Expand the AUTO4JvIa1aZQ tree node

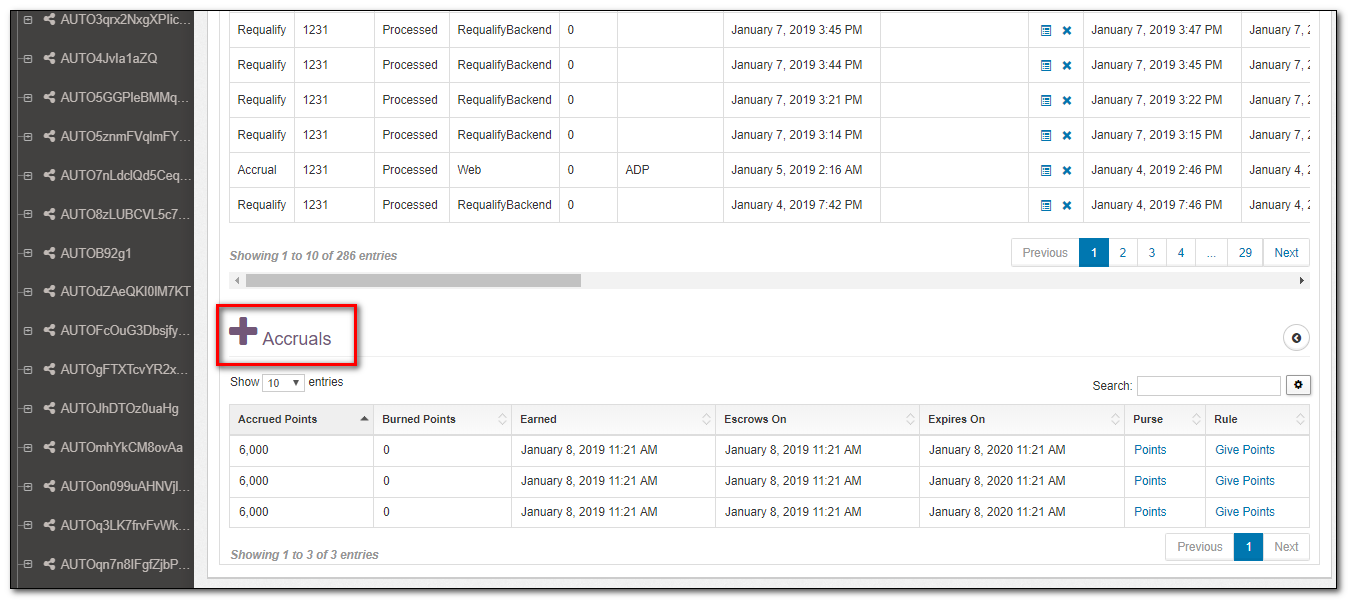tap(28, 59)
